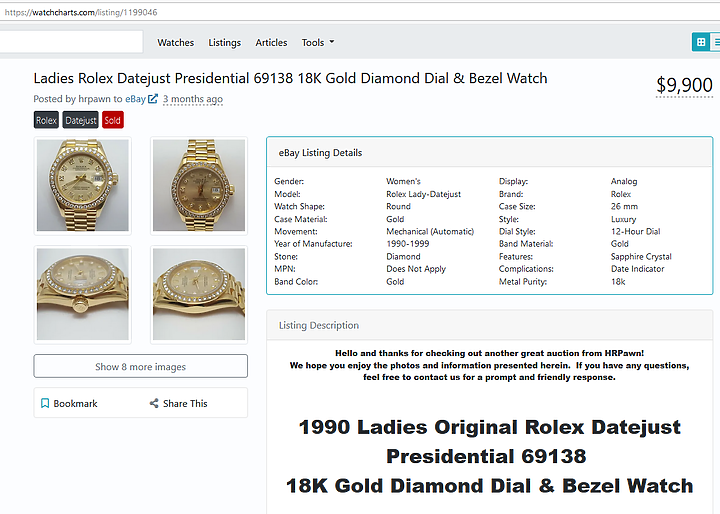Open the Tools dropdown menu

[318, 43]
